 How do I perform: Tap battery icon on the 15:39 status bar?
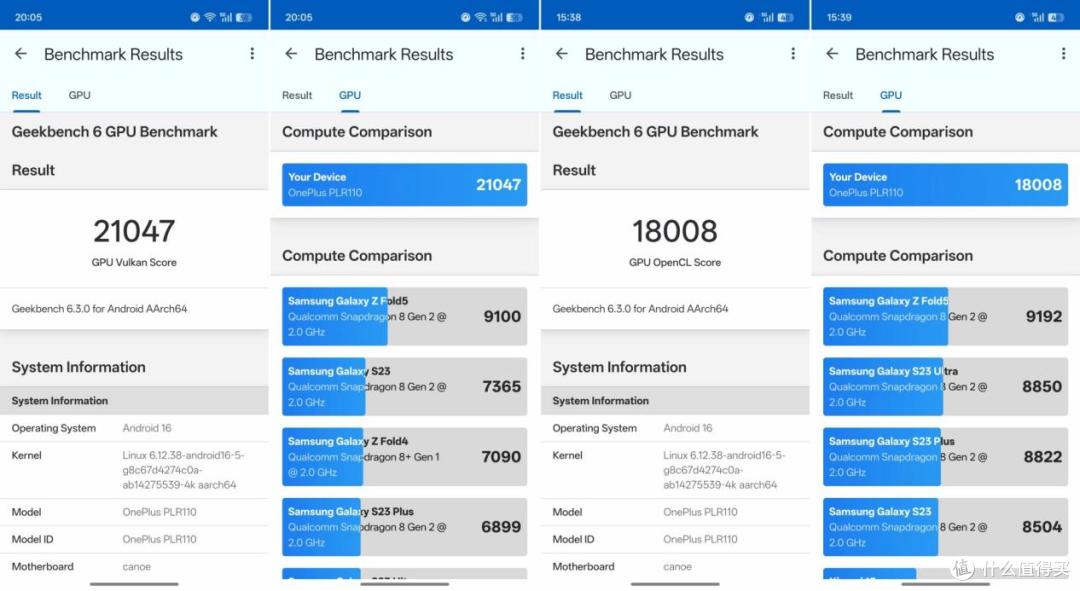click(x=1056, y=17)
